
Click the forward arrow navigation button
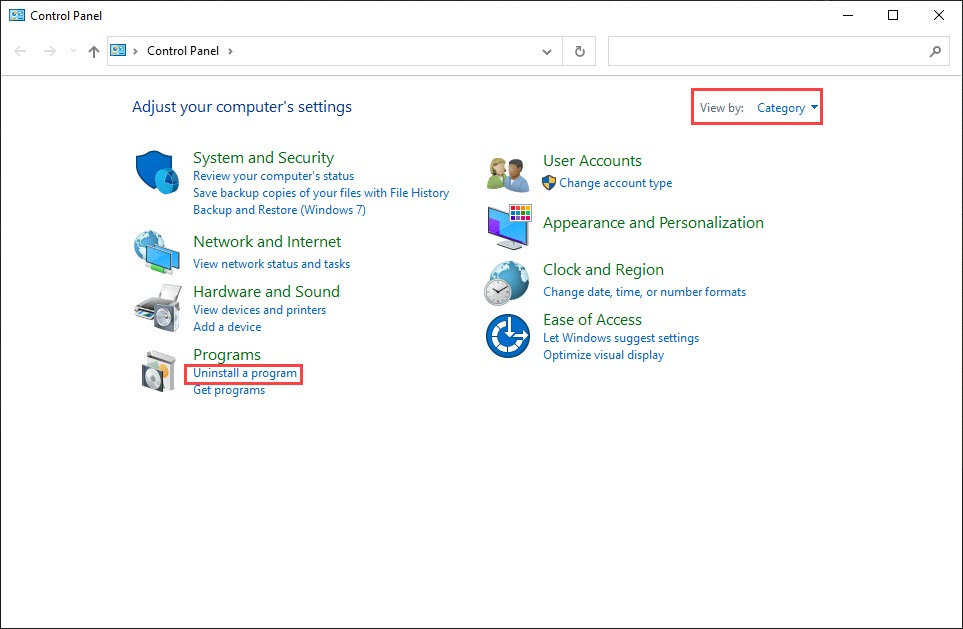50,51
